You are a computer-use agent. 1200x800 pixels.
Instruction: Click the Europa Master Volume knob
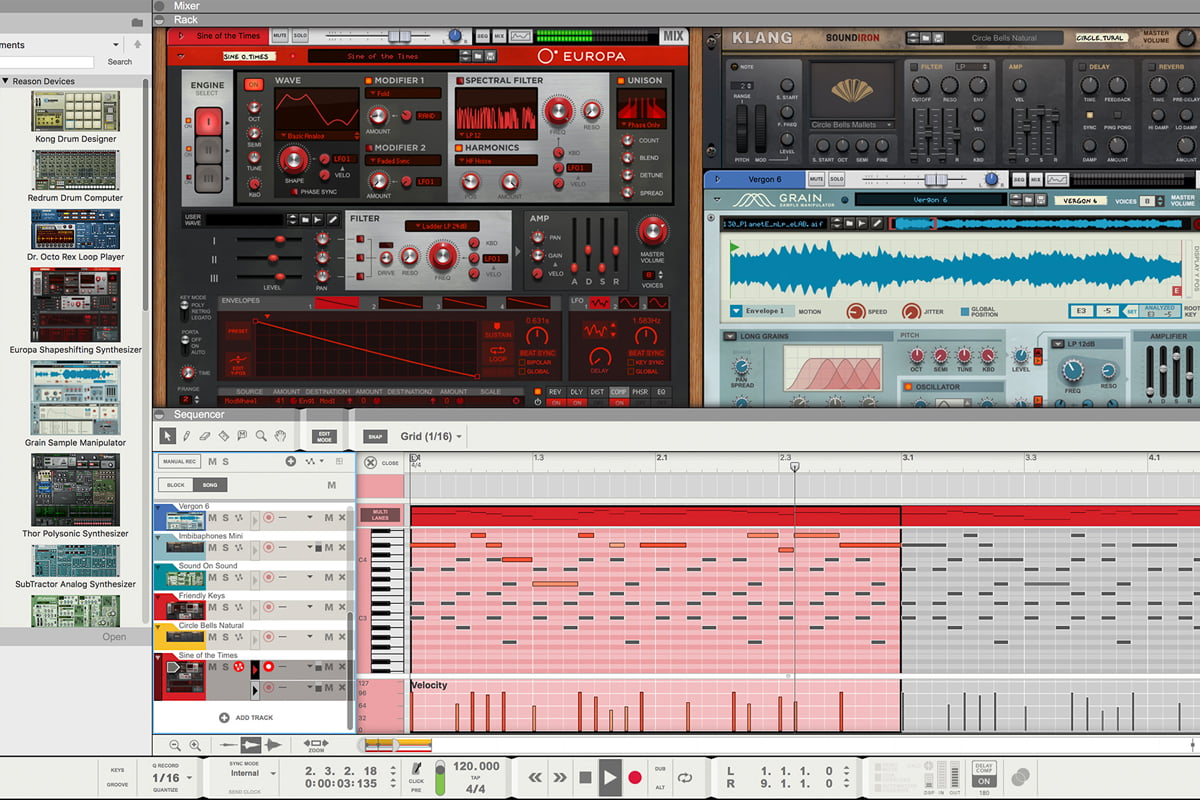[652, 231]
